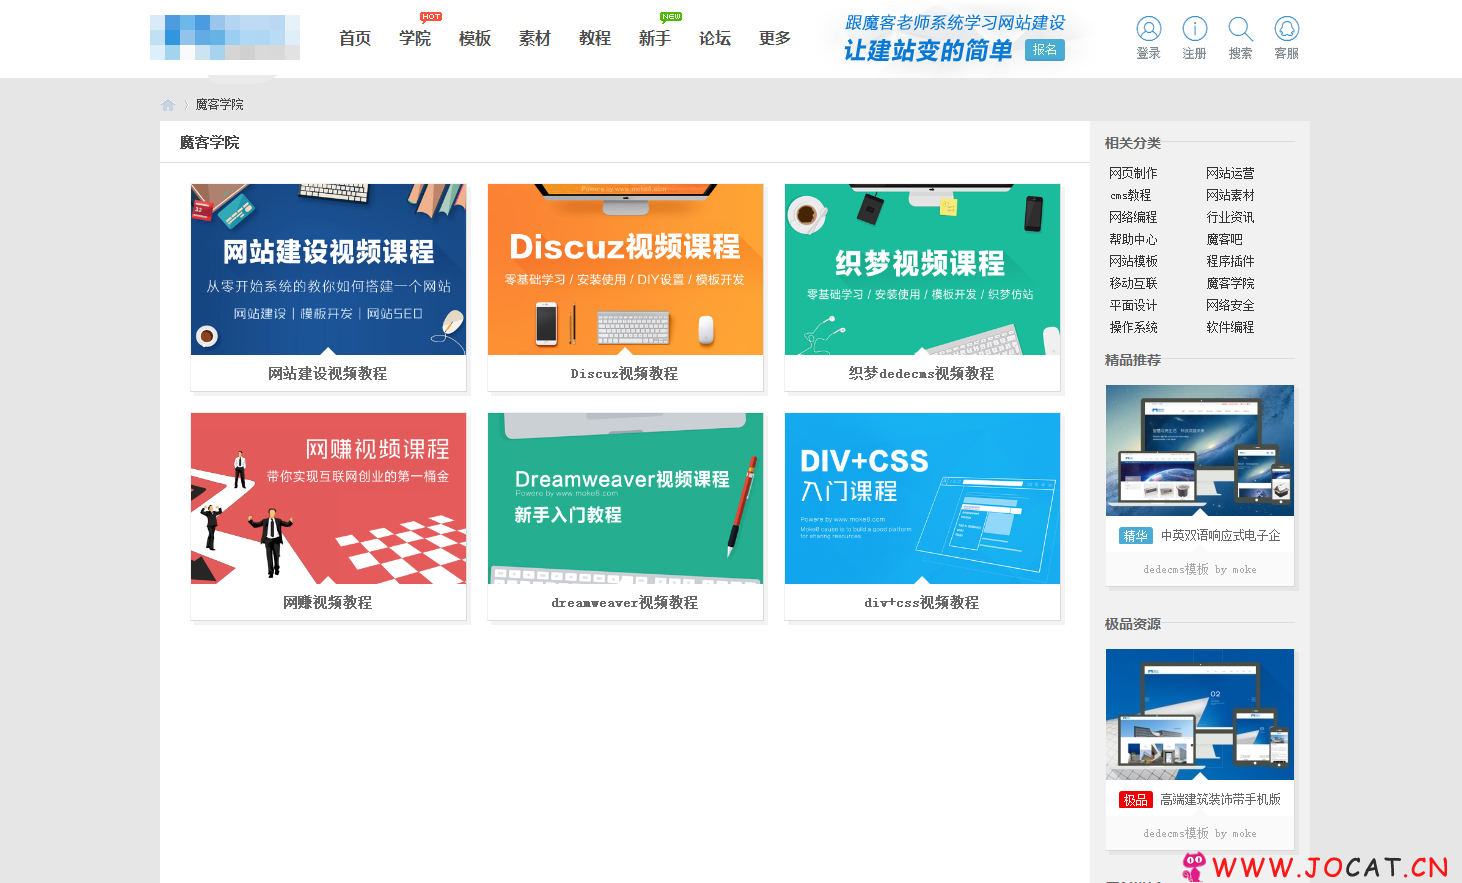Select 模板 in the top navigation
The height and width of the screenshot is (883, 1462).
pyautogui.click(x=475, y=38)
